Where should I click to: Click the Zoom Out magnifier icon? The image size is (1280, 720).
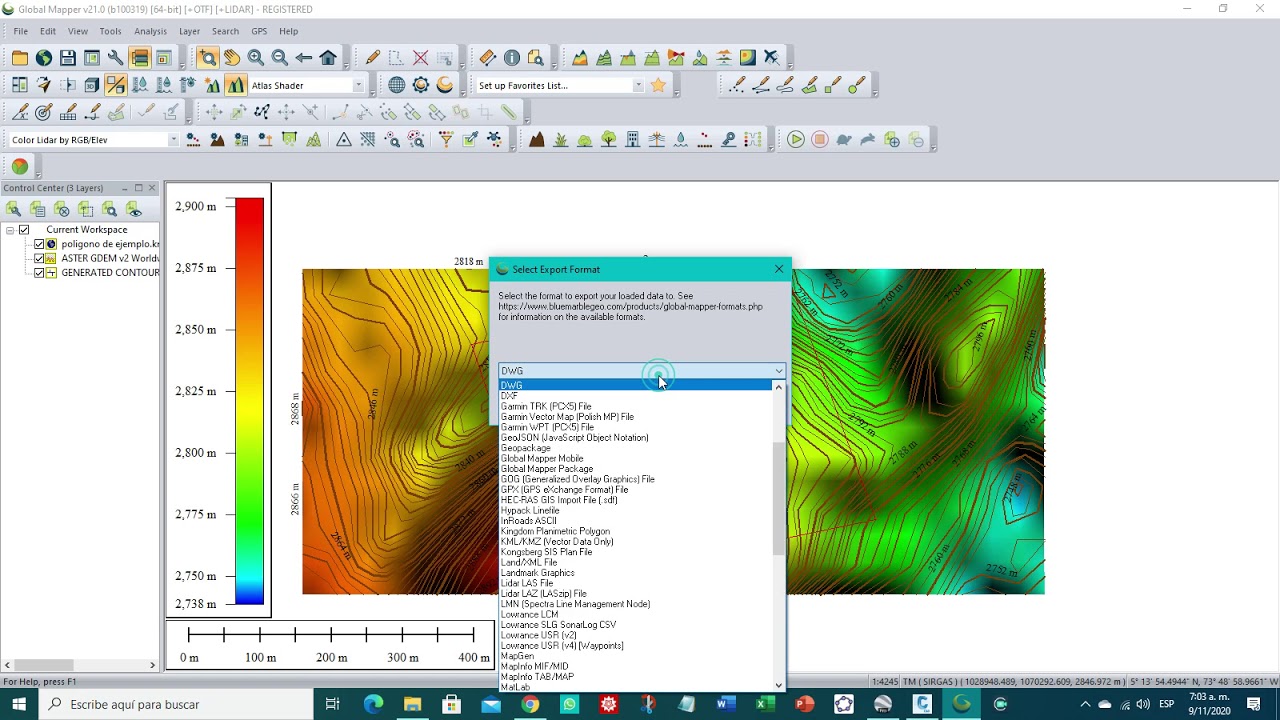[279, 58]
